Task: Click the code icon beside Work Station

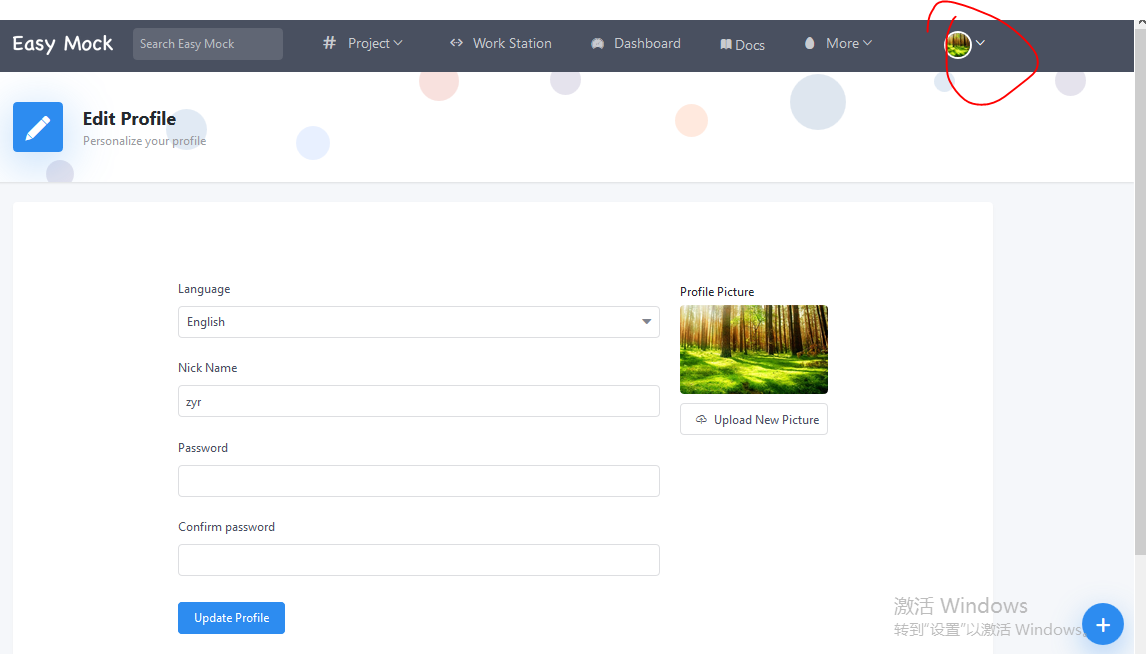Action: (456, 42)
